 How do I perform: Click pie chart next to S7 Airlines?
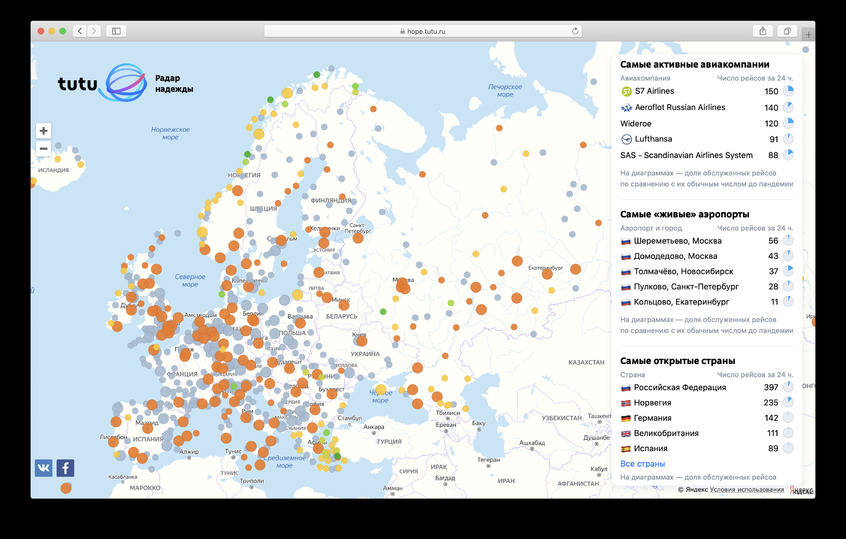pyautogui.click(x=788, y=92)
